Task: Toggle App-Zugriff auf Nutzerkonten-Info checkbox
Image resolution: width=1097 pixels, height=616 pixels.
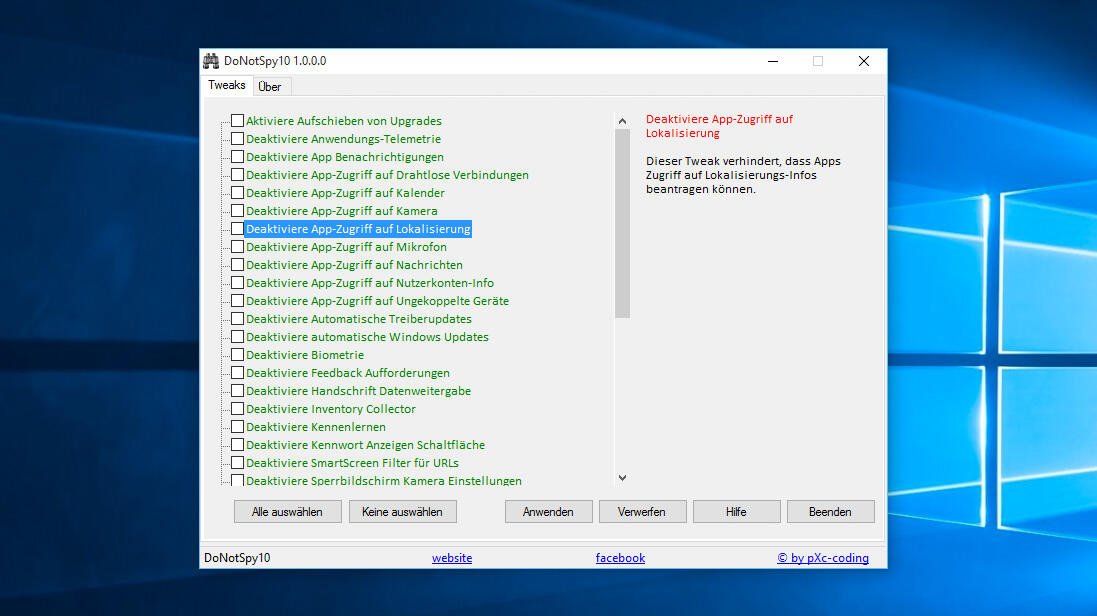Action: pos(238,283)
